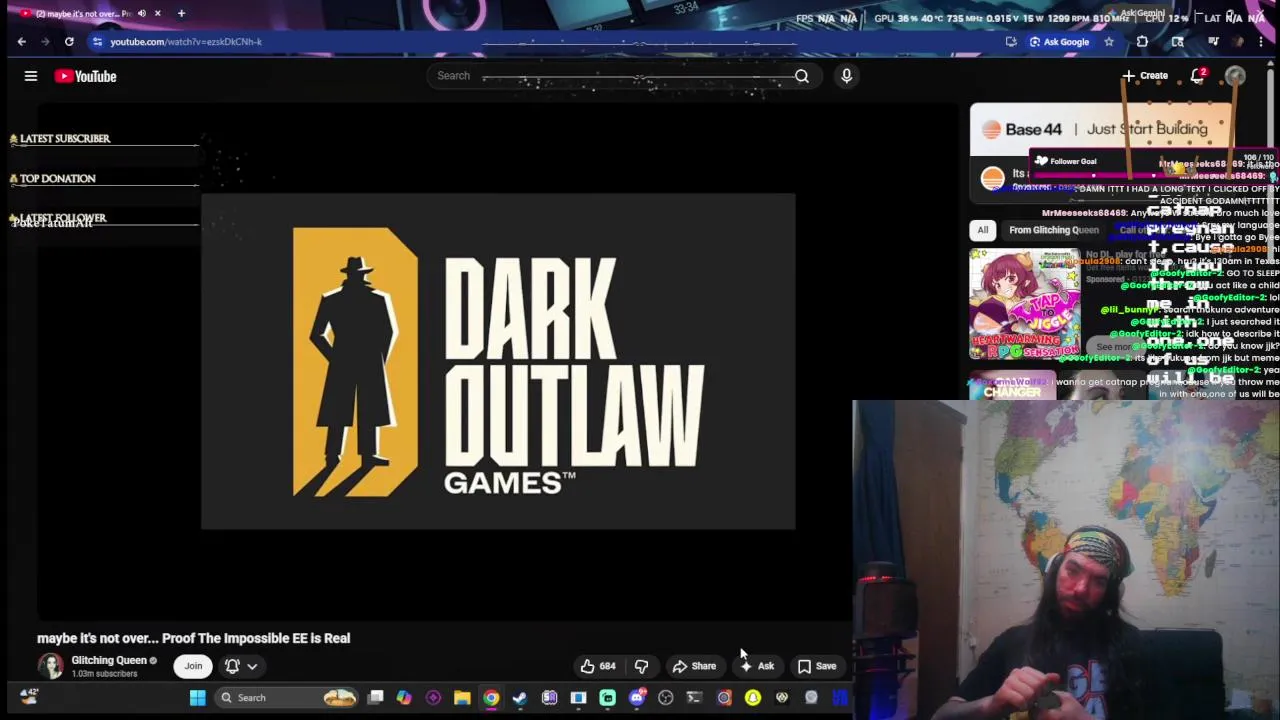Save the video to a playlist
Screen dimensions: 1280x720
(x=816, y=666)
